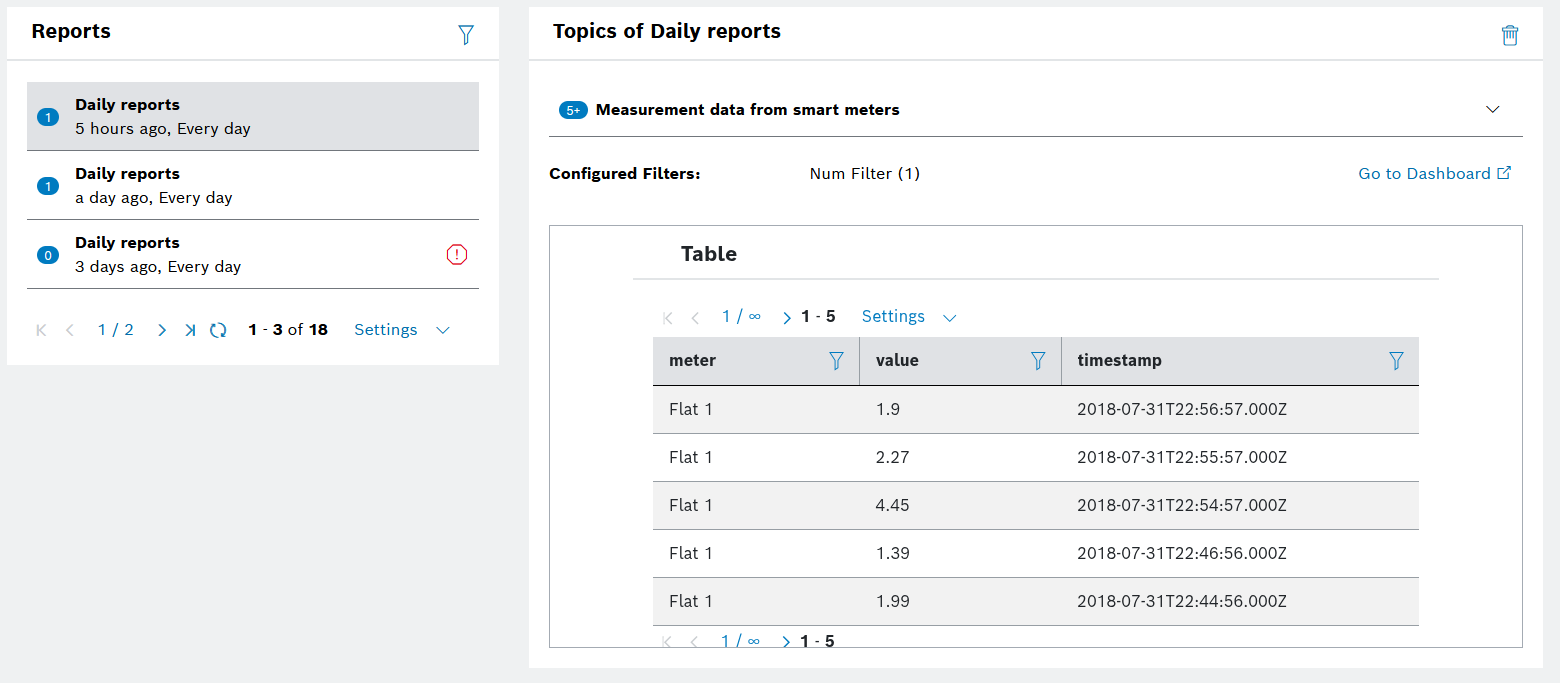Filter the value column
The width and height of the screenshot is (1560, 683).
pyautogui.click(x=1038, y=361)
